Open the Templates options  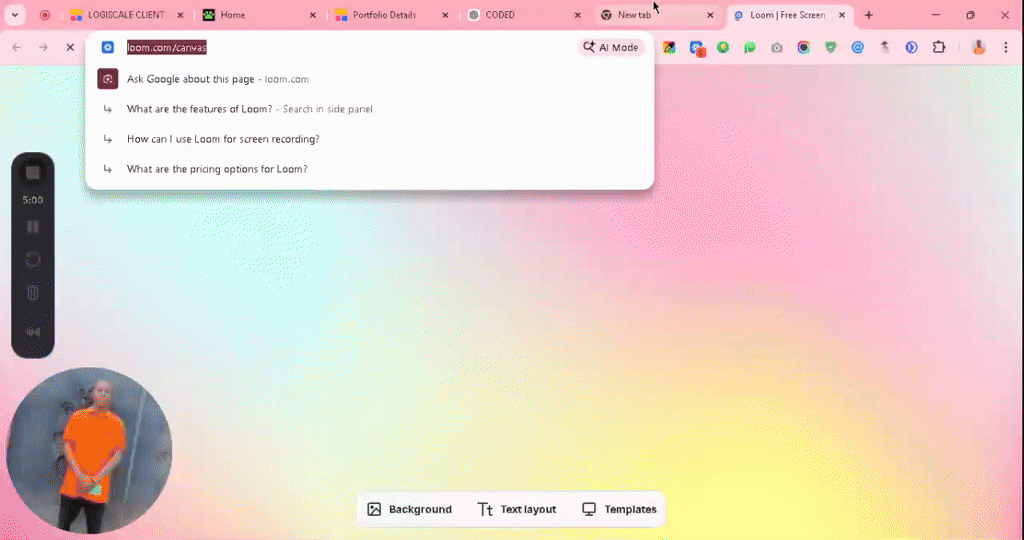pyautogui.click(x=619, y=509)
